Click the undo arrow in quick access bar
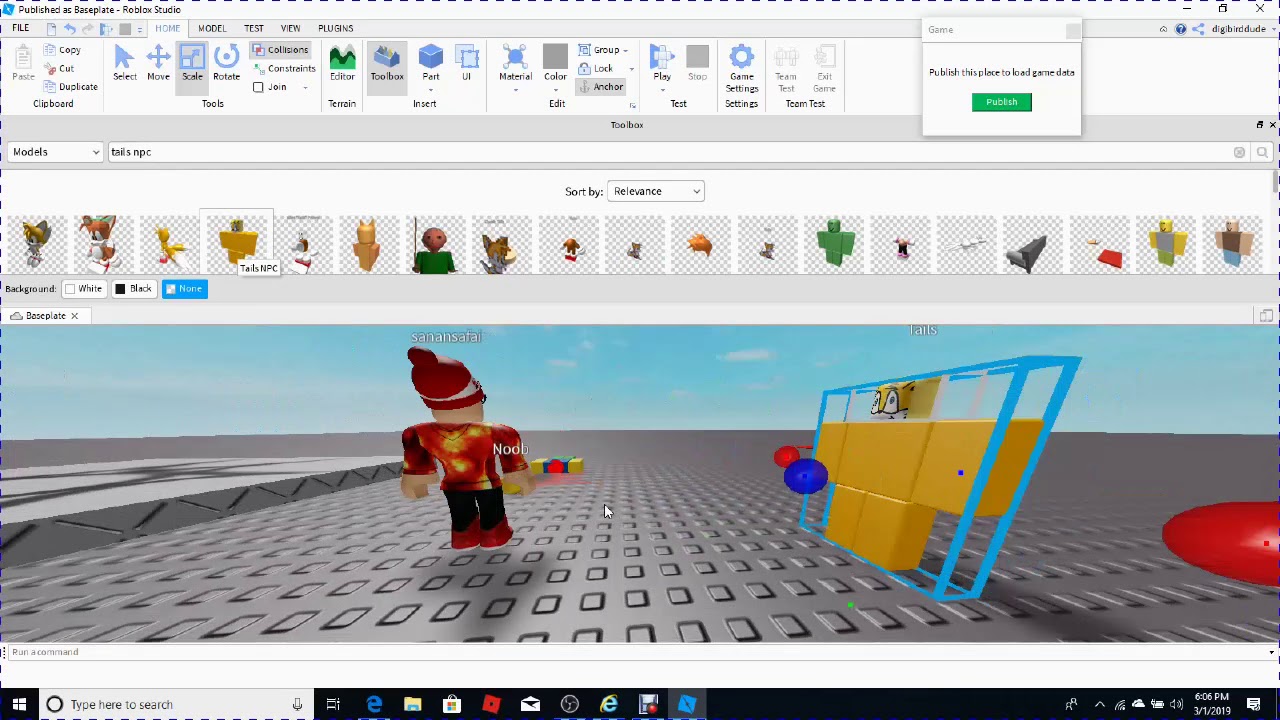This screenshot has height=720, width=1280. pos(69,29)
